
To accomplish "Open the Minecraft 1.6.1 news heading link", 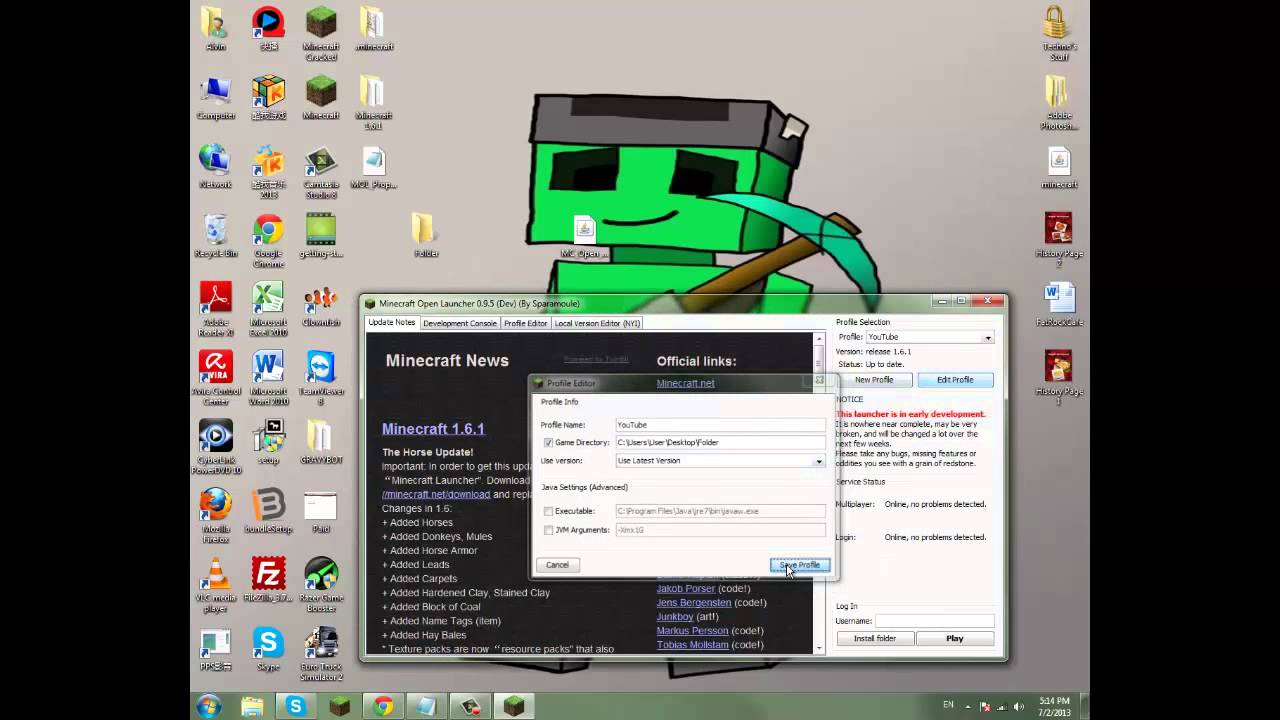I will pyautogui.click(x=433, y=429).
